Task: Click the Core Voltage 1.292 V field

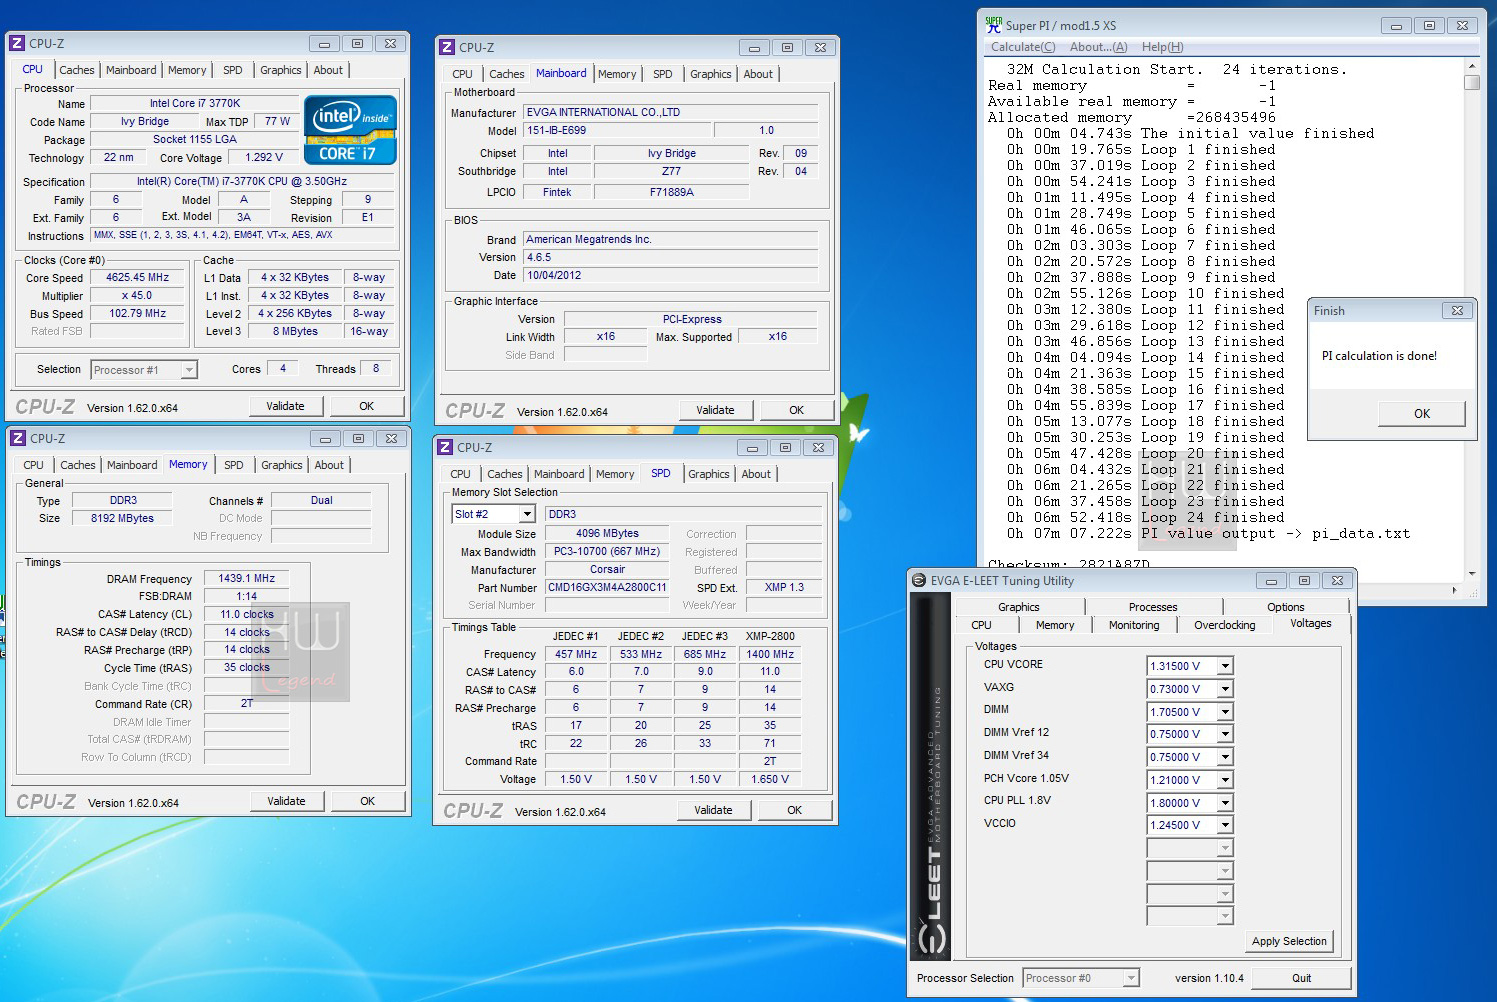Action: pyautogui.click(x=264, y=158)
